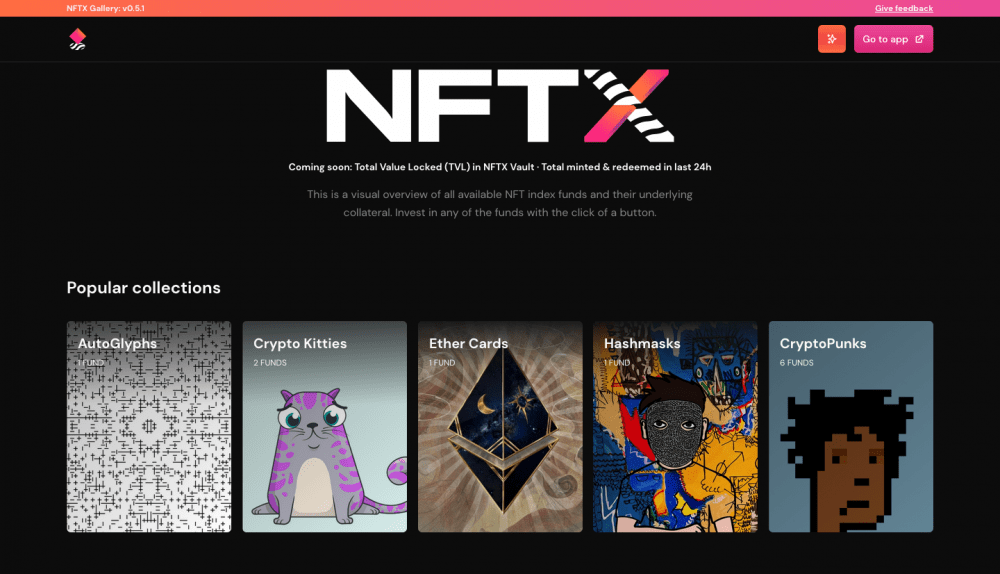Screen dimensions: 1000x574
Task: Click the Popular collections heading
Action: 143,288
